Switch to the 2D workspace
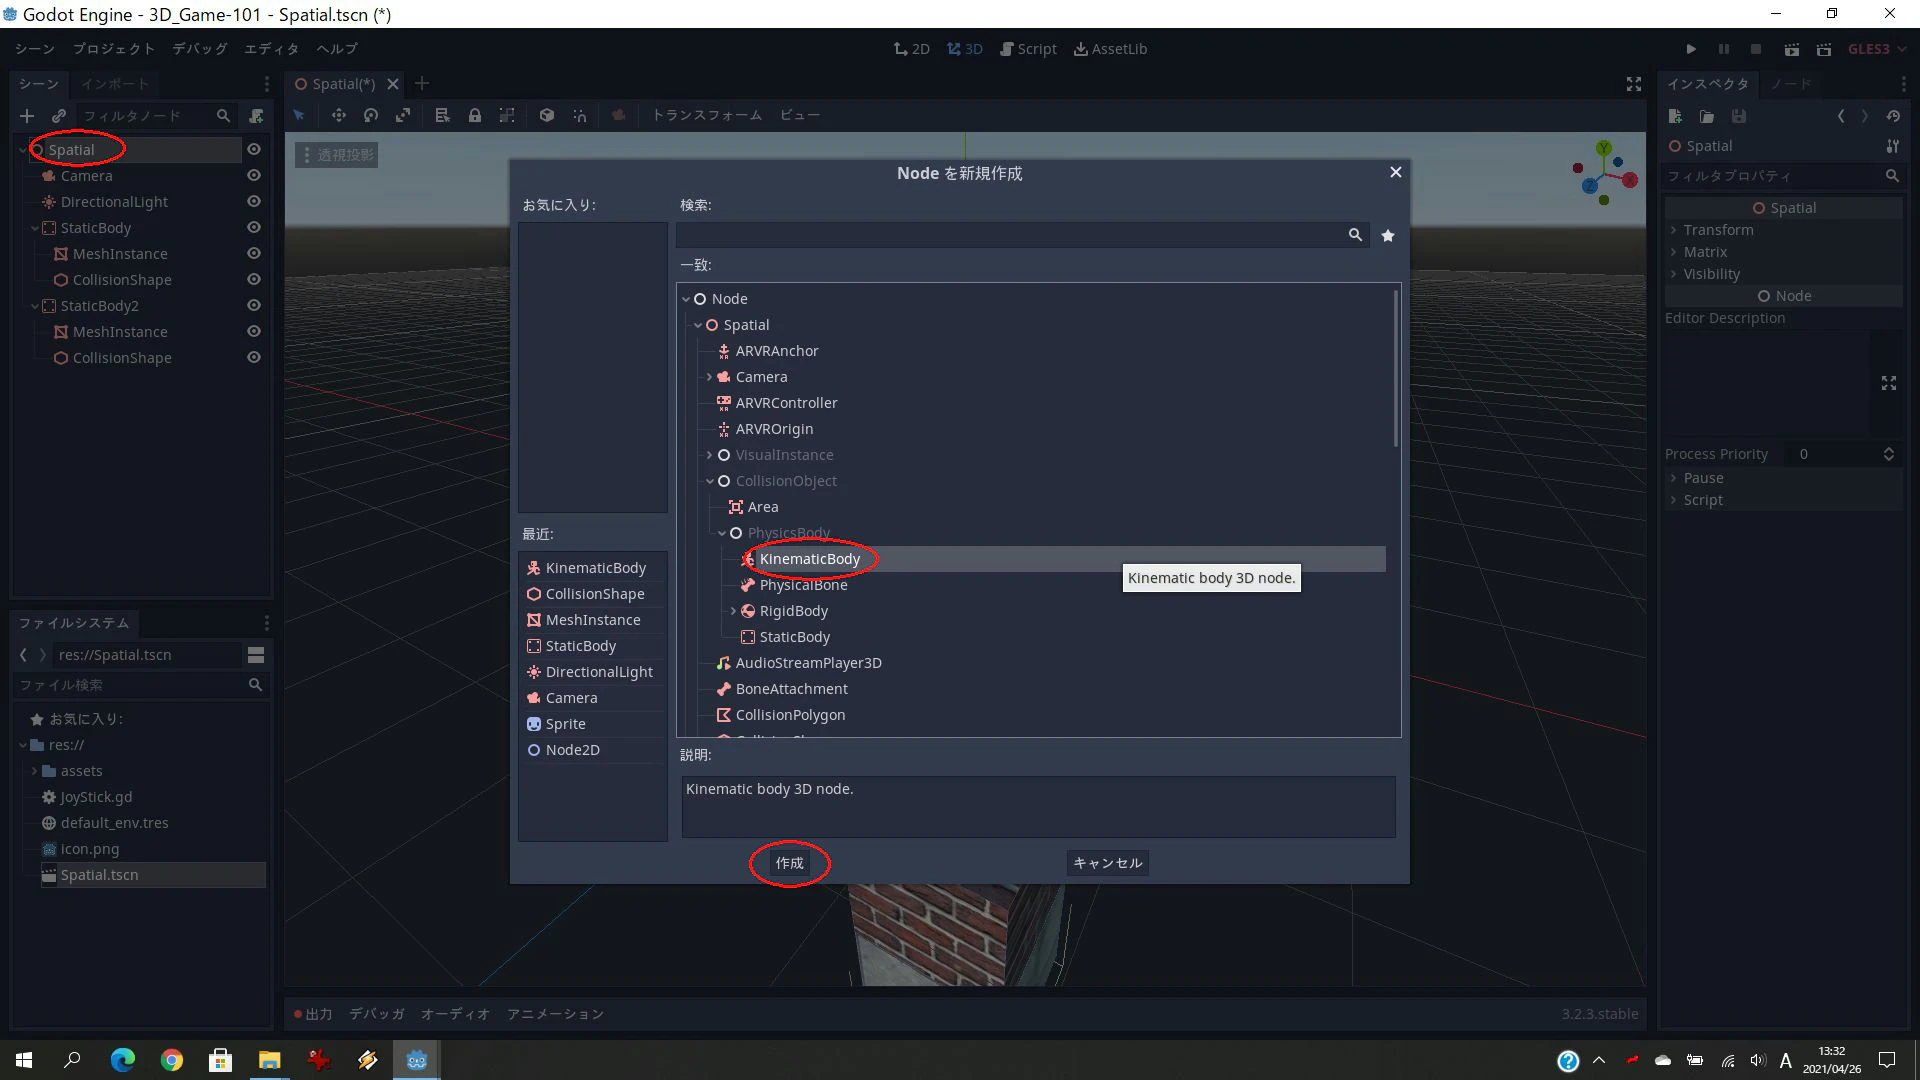Screen dimensions: 1920x1080 click(x=911, y=49)
